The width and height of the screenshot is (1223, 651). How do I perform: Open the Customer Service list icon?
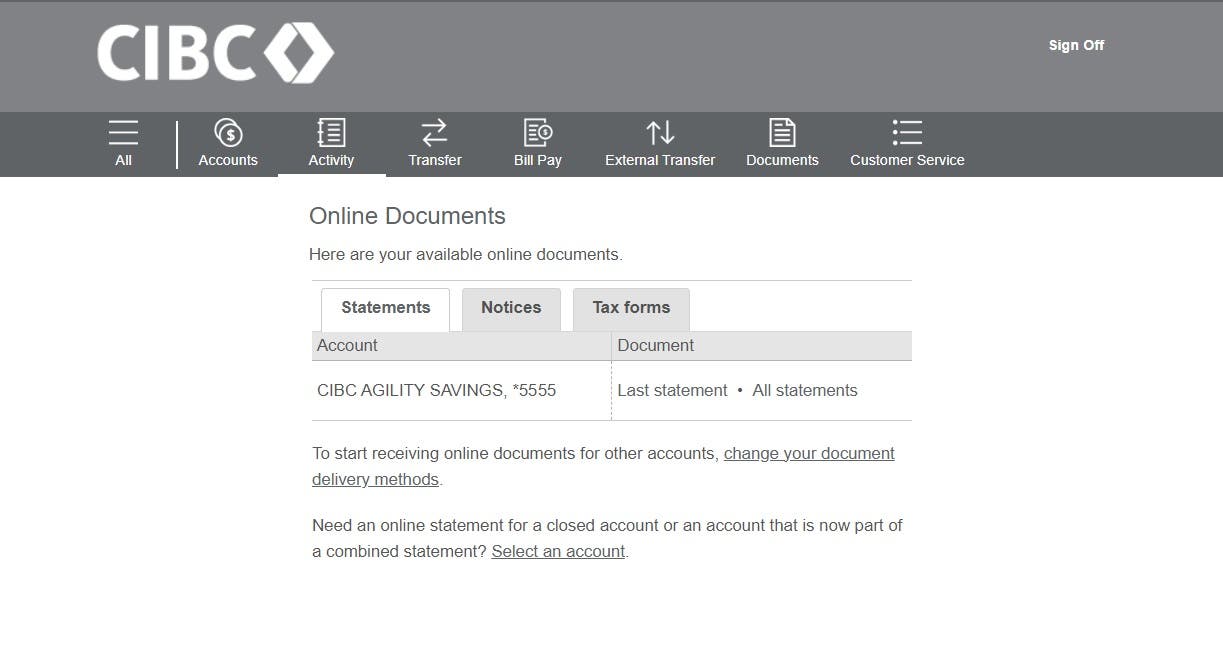(x=907, y=133)
